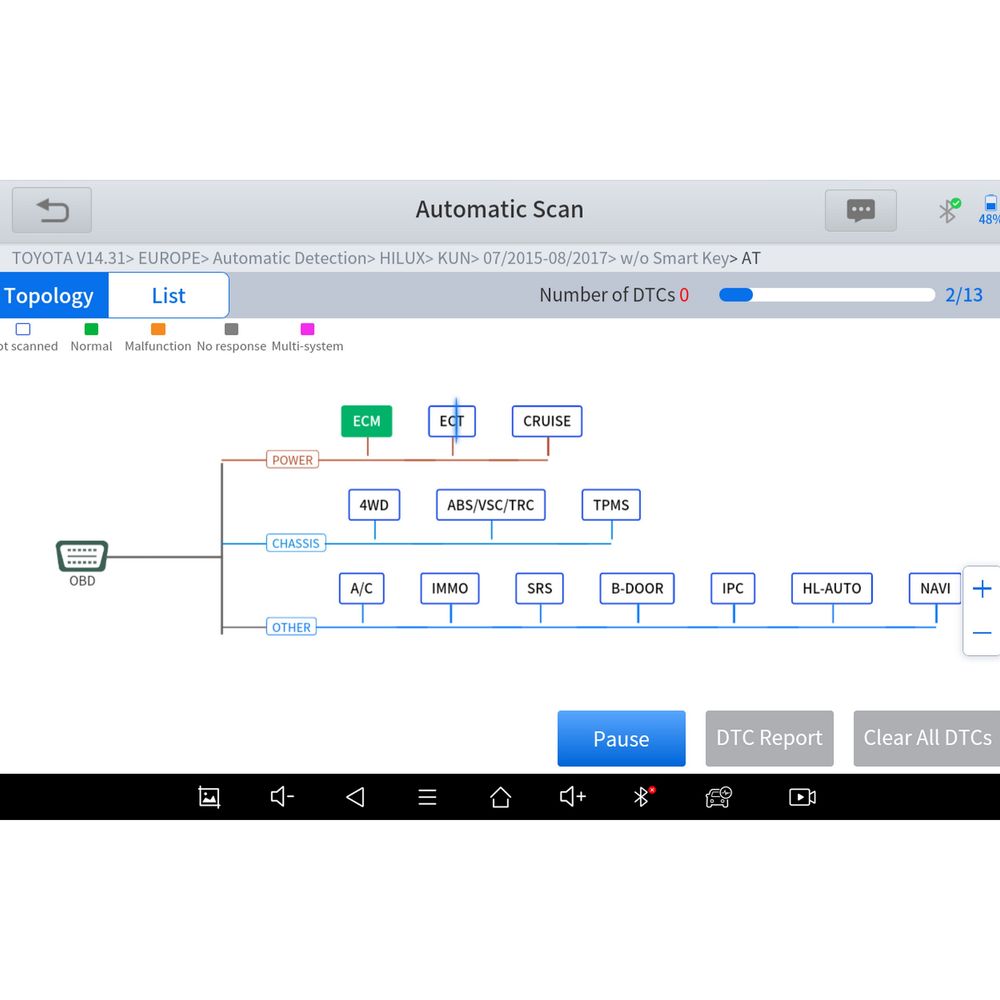
Task: Open the DTC Report
Action: point(769,738)
